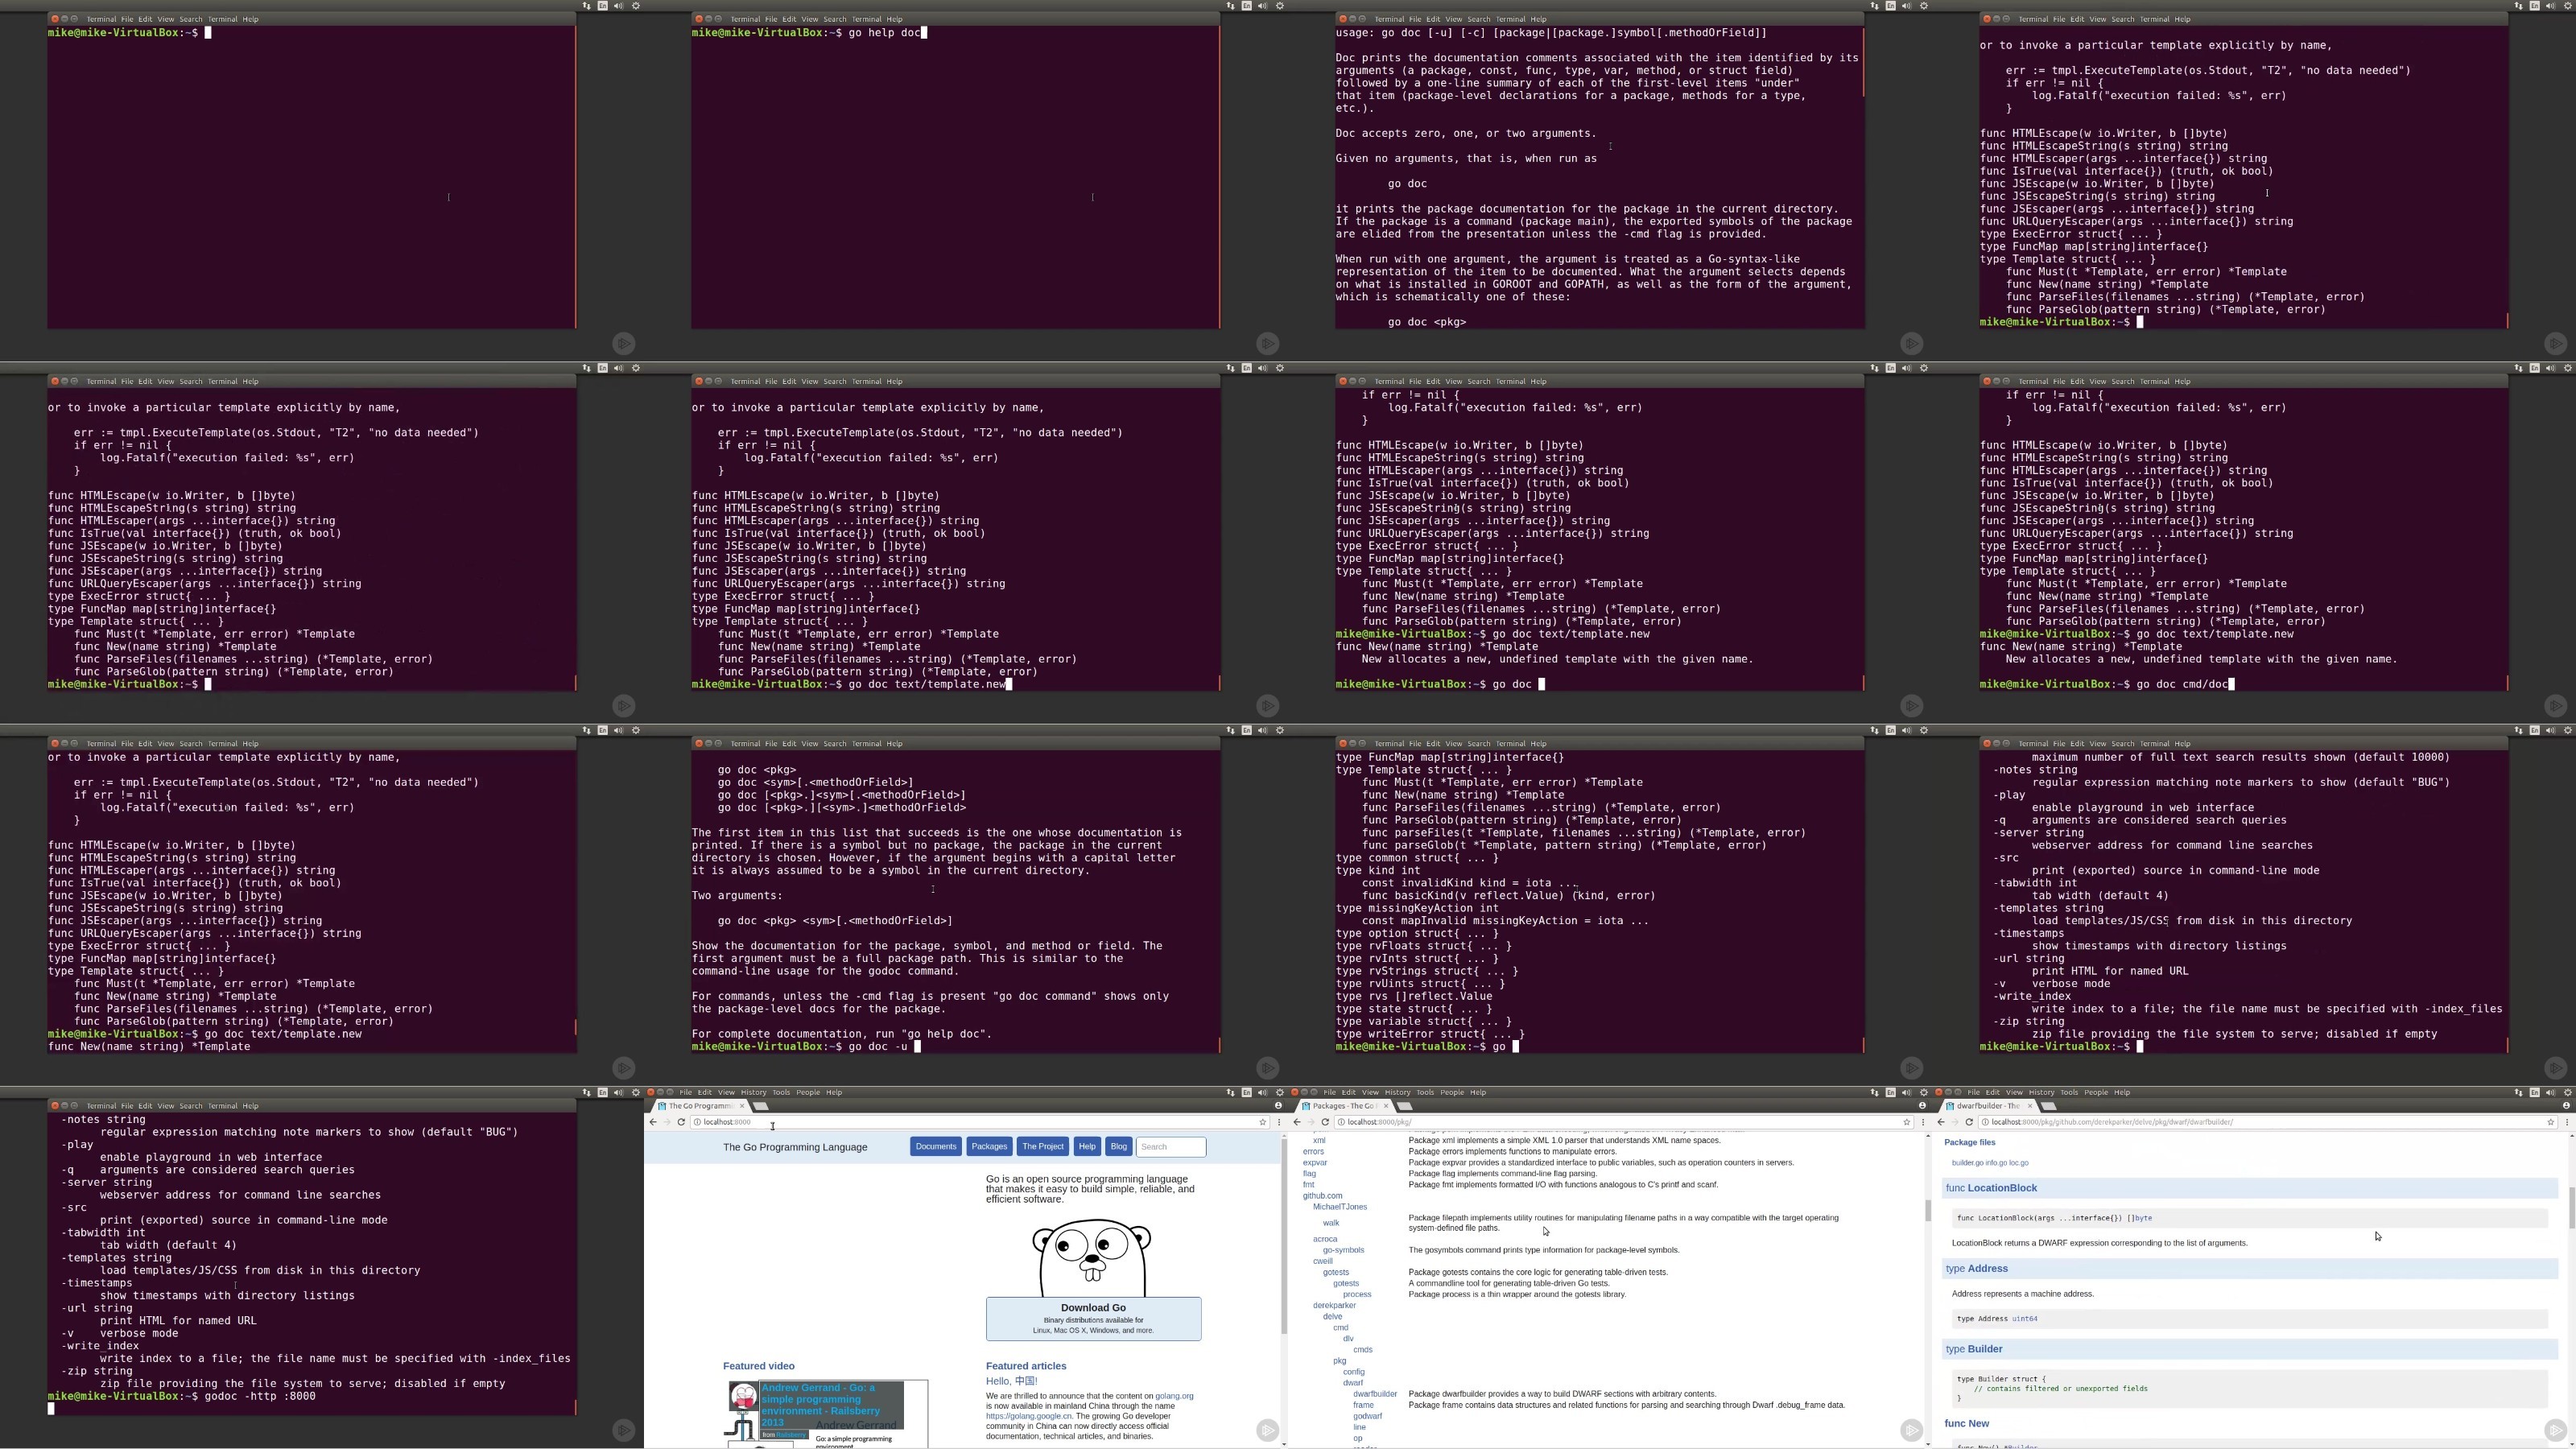Open Tools menu in the Packages browser window
This screenshot has width=2576, height=1449.
1425,1092
